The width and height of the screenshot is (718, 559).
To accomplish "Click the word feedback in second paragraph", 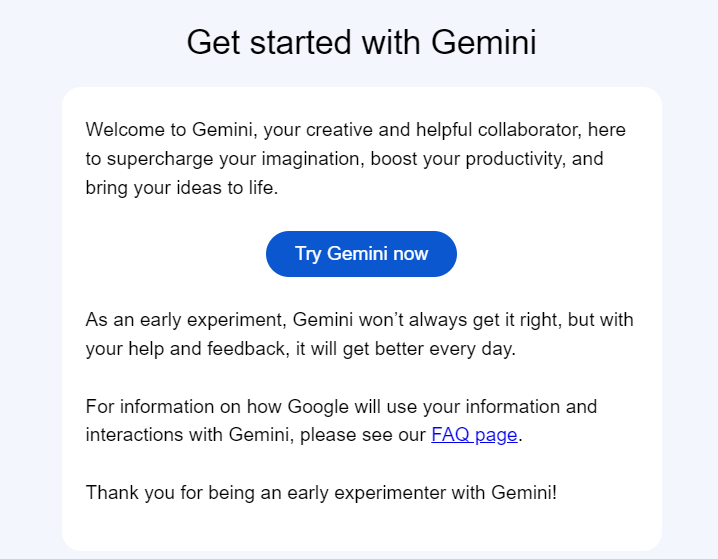I will [248, 349].
